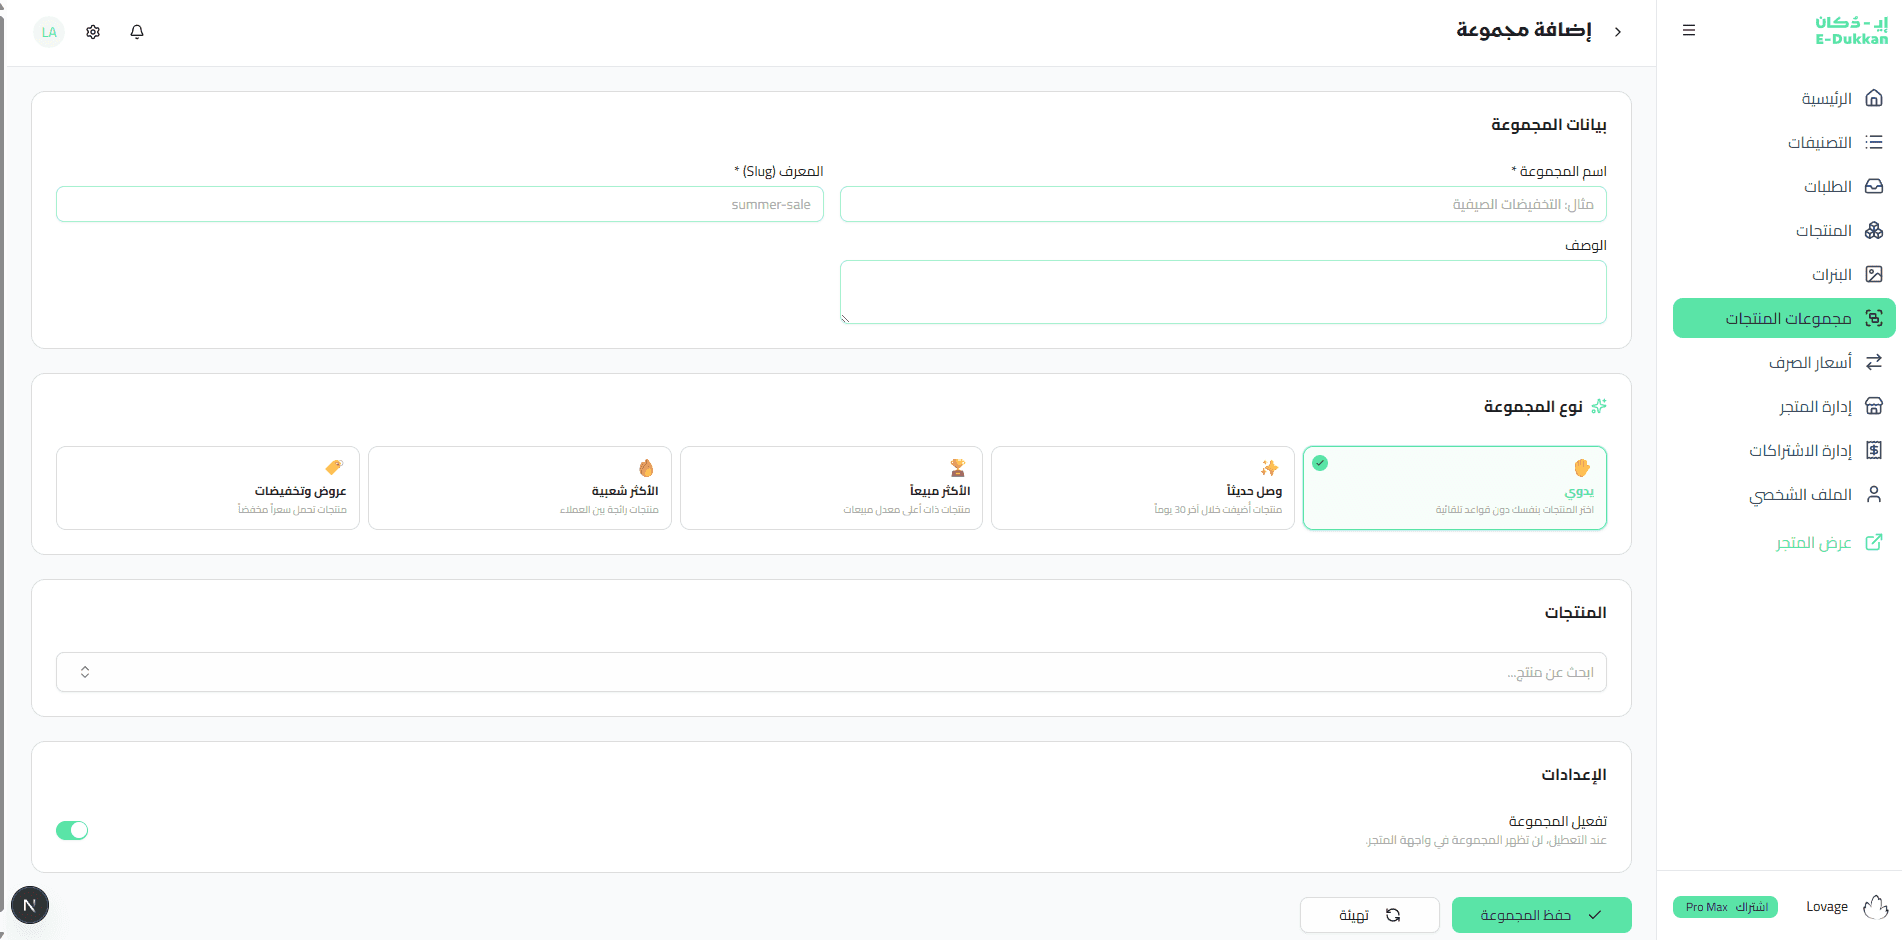Open إدارة المتجر in the sidebar
This screenshot has width=1902, height=940.
(x=1784, y=406)
